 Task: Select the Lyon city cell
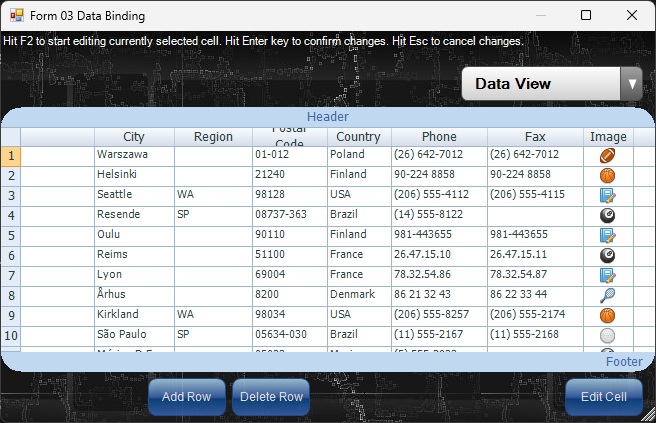click(x=134, y=275)
